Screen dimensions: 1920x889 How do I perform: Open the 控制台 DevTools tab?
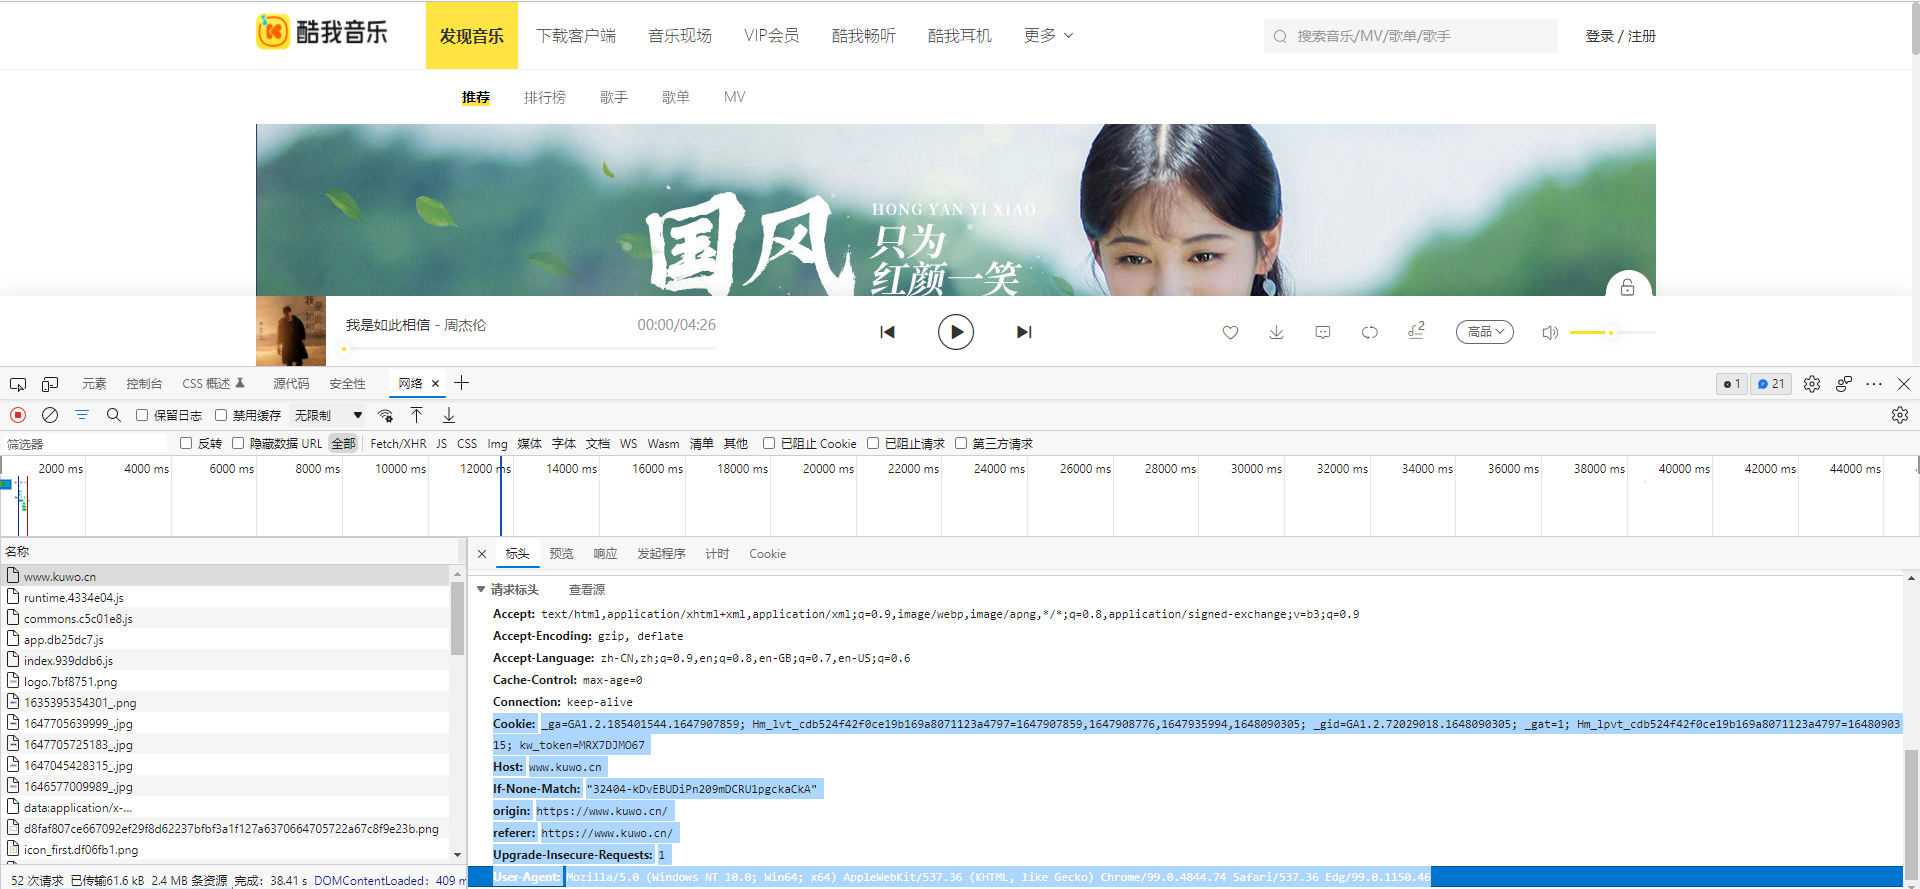[144, 384]
